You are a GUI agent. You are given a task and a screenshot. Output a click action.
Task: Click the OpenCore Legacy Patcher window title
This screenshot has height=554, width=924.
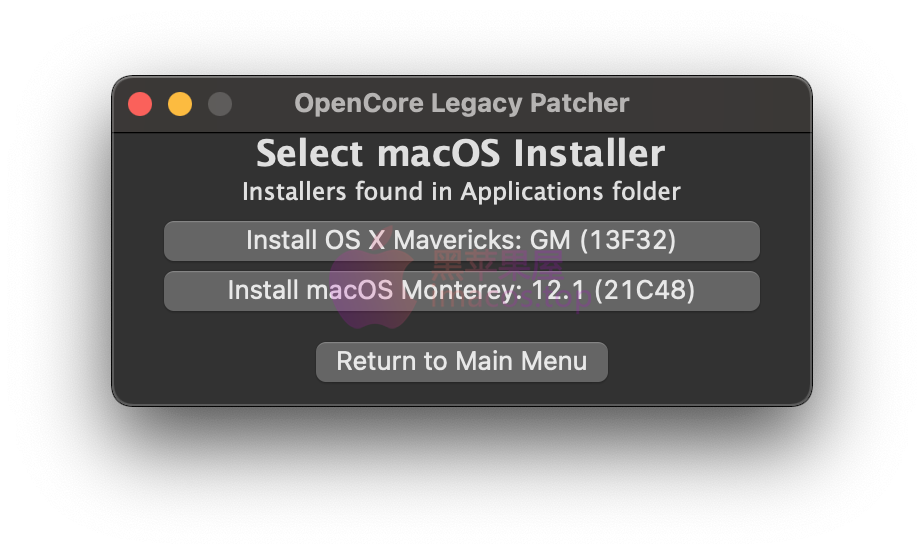click(462, 104)
